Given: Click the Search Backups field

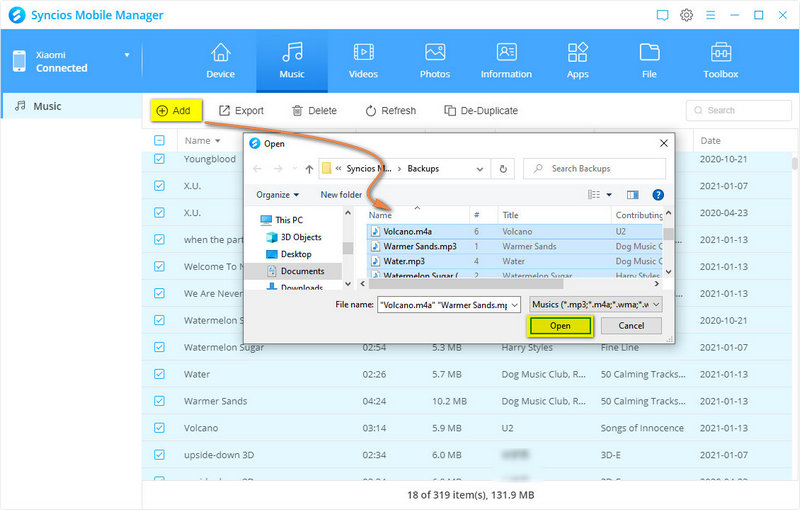Looking at the screenshot, I should click(594, 169).
